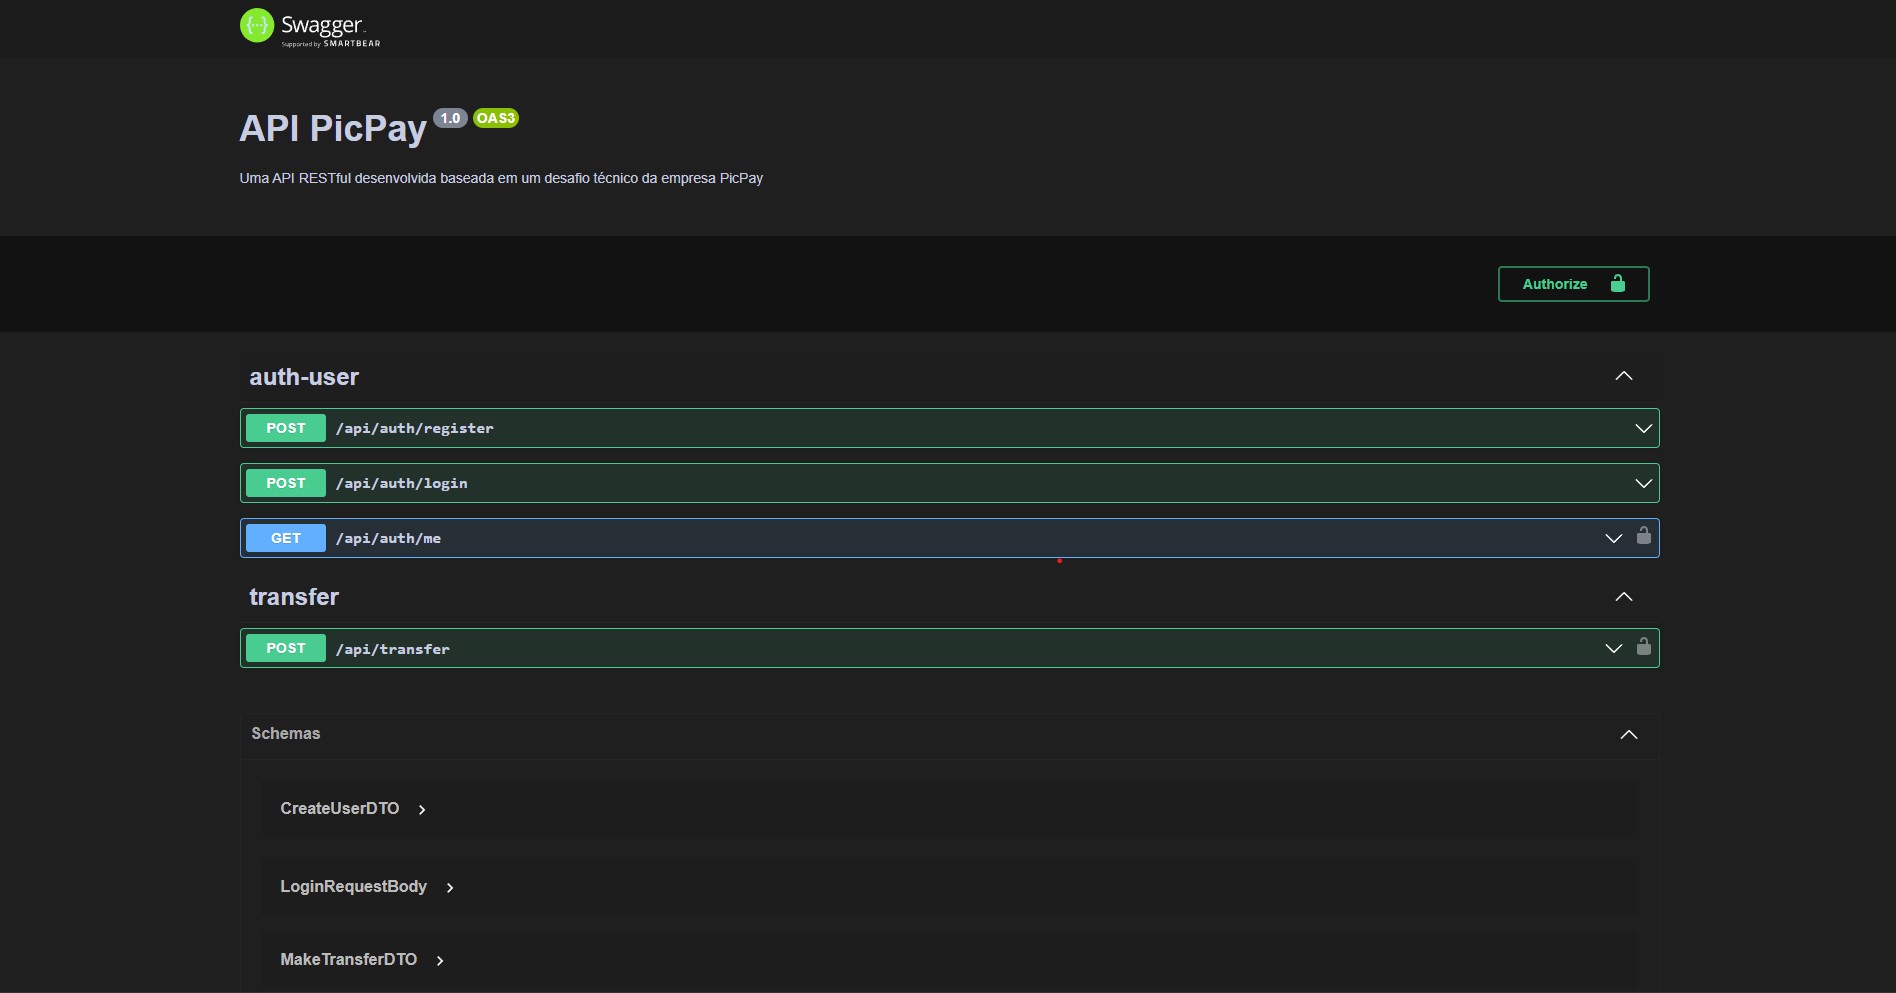
Task: Click the CreateUserDTO schema name
Action: 340,808
